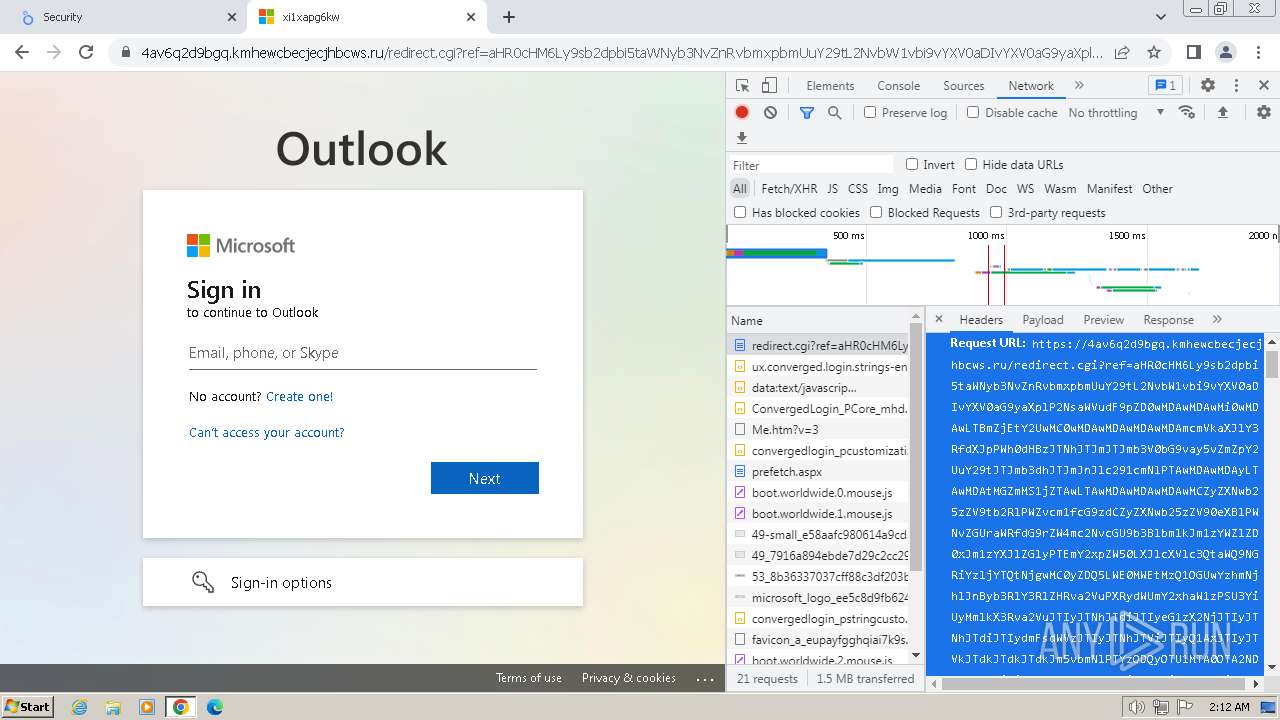
Task: Open Internet Explorer from the taskbar
Action: [79, 707]
